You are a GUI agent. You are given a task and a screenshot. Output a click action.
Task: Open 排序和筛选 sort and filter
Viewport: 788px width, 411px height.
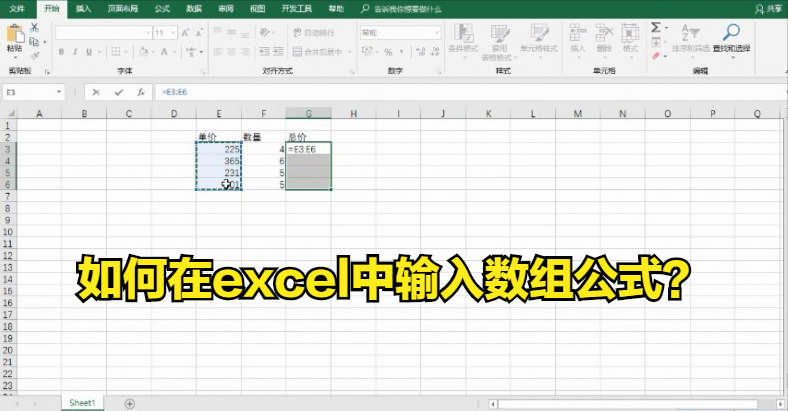pos(691,39)
